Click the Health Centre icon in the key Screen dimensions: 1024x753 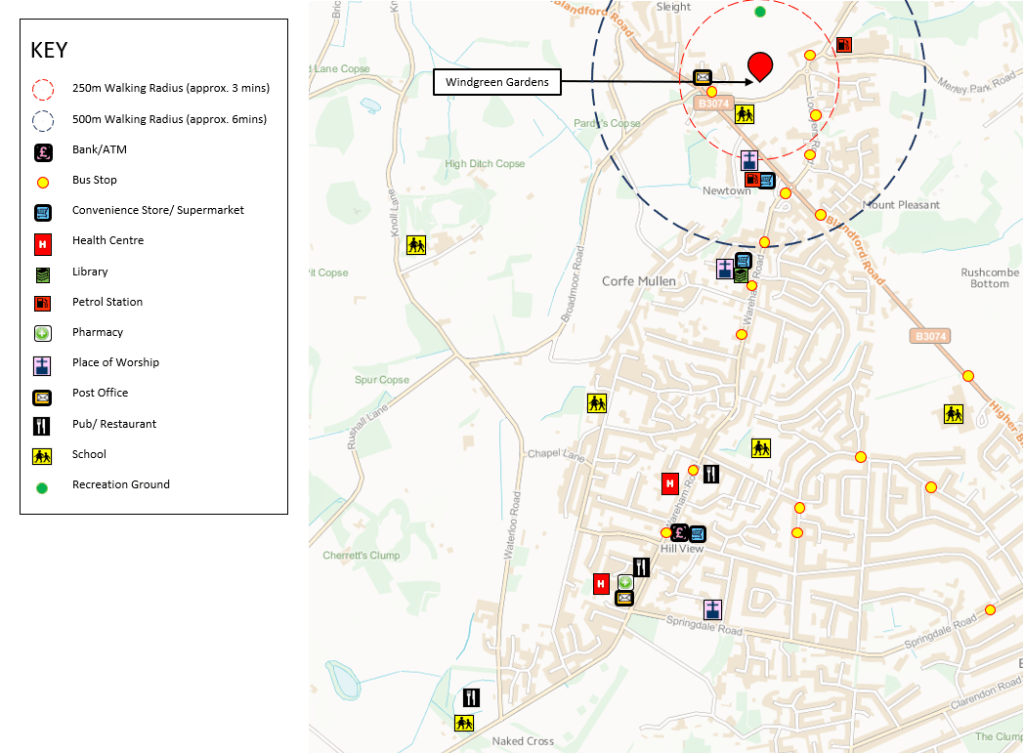tap(43, 242)
